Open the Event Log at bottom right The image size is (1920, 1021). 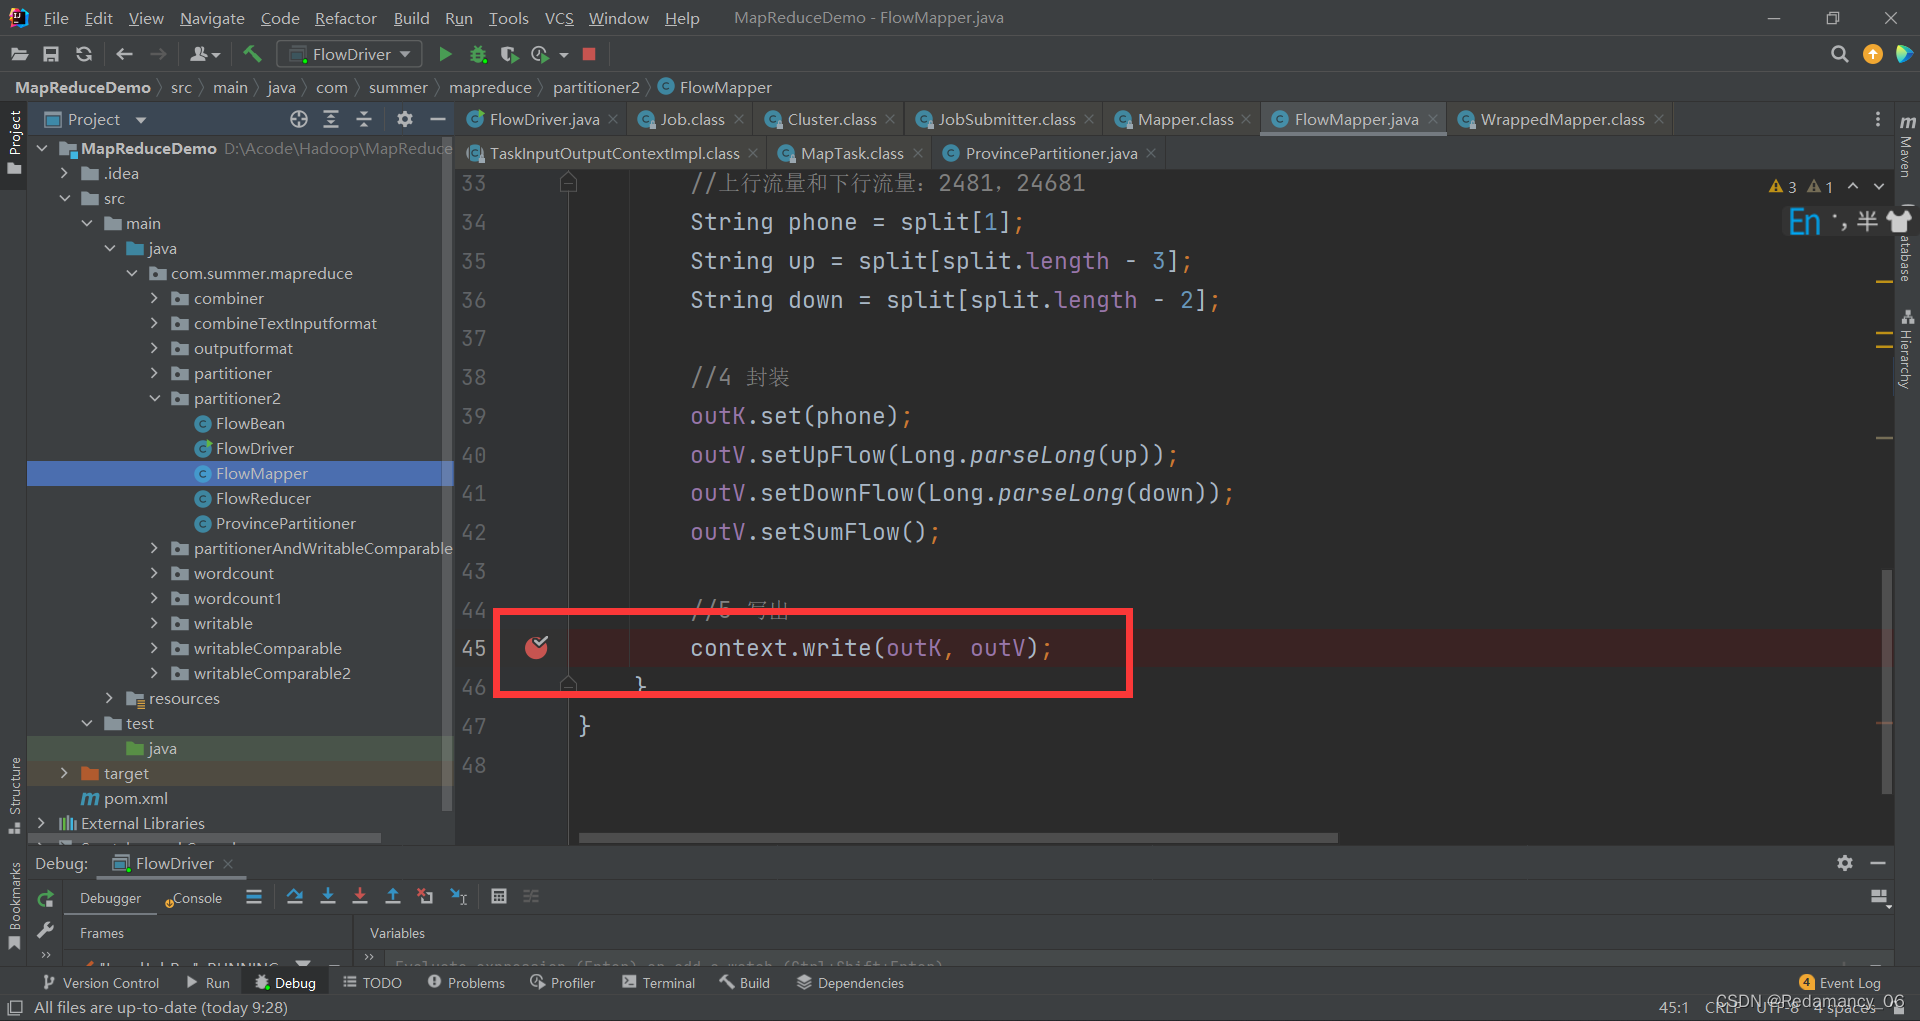1840,983
